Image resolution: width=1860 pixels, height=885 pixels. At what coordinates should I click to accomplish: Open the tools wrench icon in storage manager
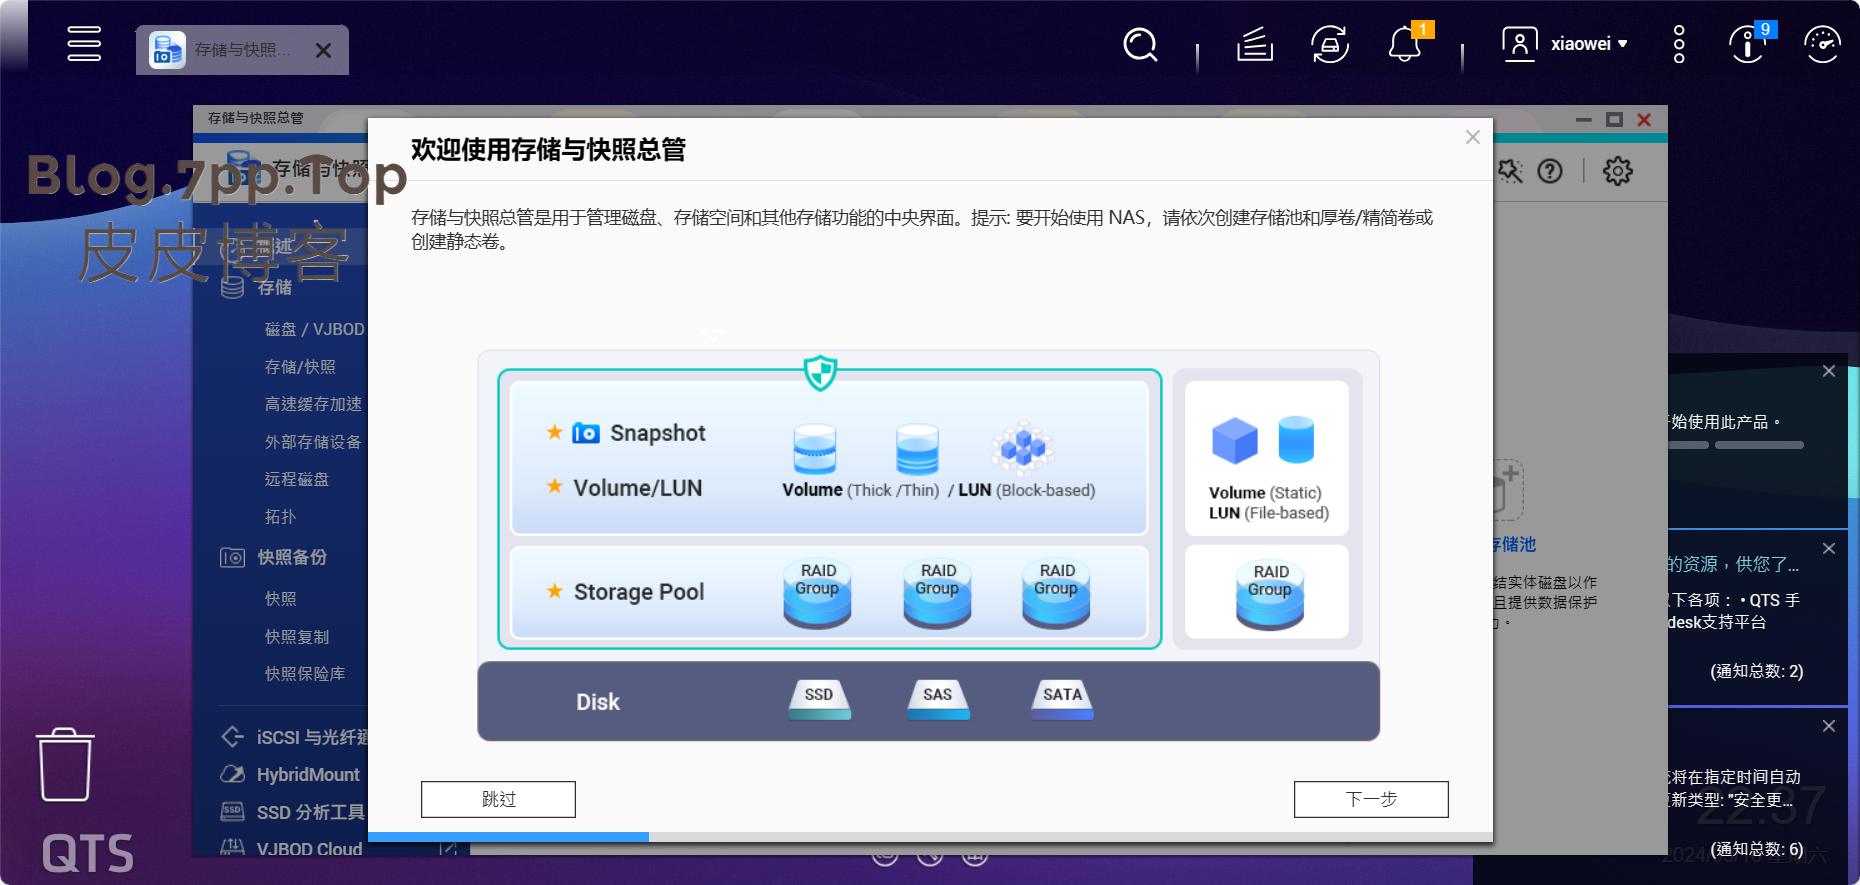click(x=1510, y=172)
